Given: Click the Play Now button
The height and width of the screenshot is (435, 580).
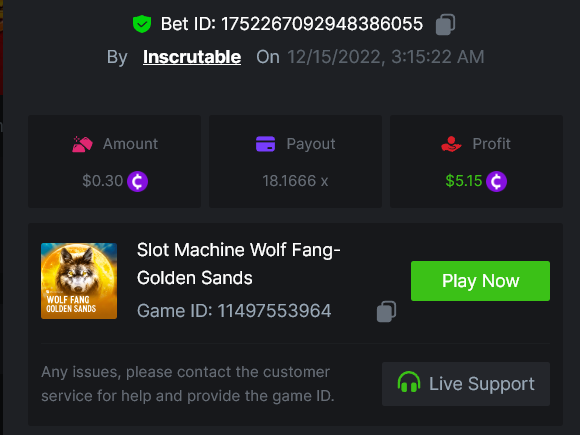Looking at the screenshot, I should tap(480, 281).
